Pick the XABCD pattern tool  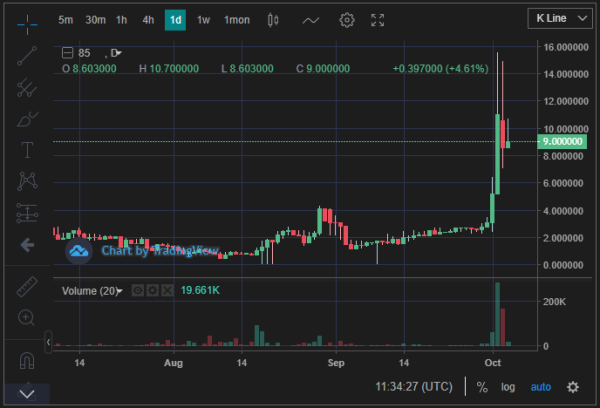pyautogui.click(x=27, y=181)
